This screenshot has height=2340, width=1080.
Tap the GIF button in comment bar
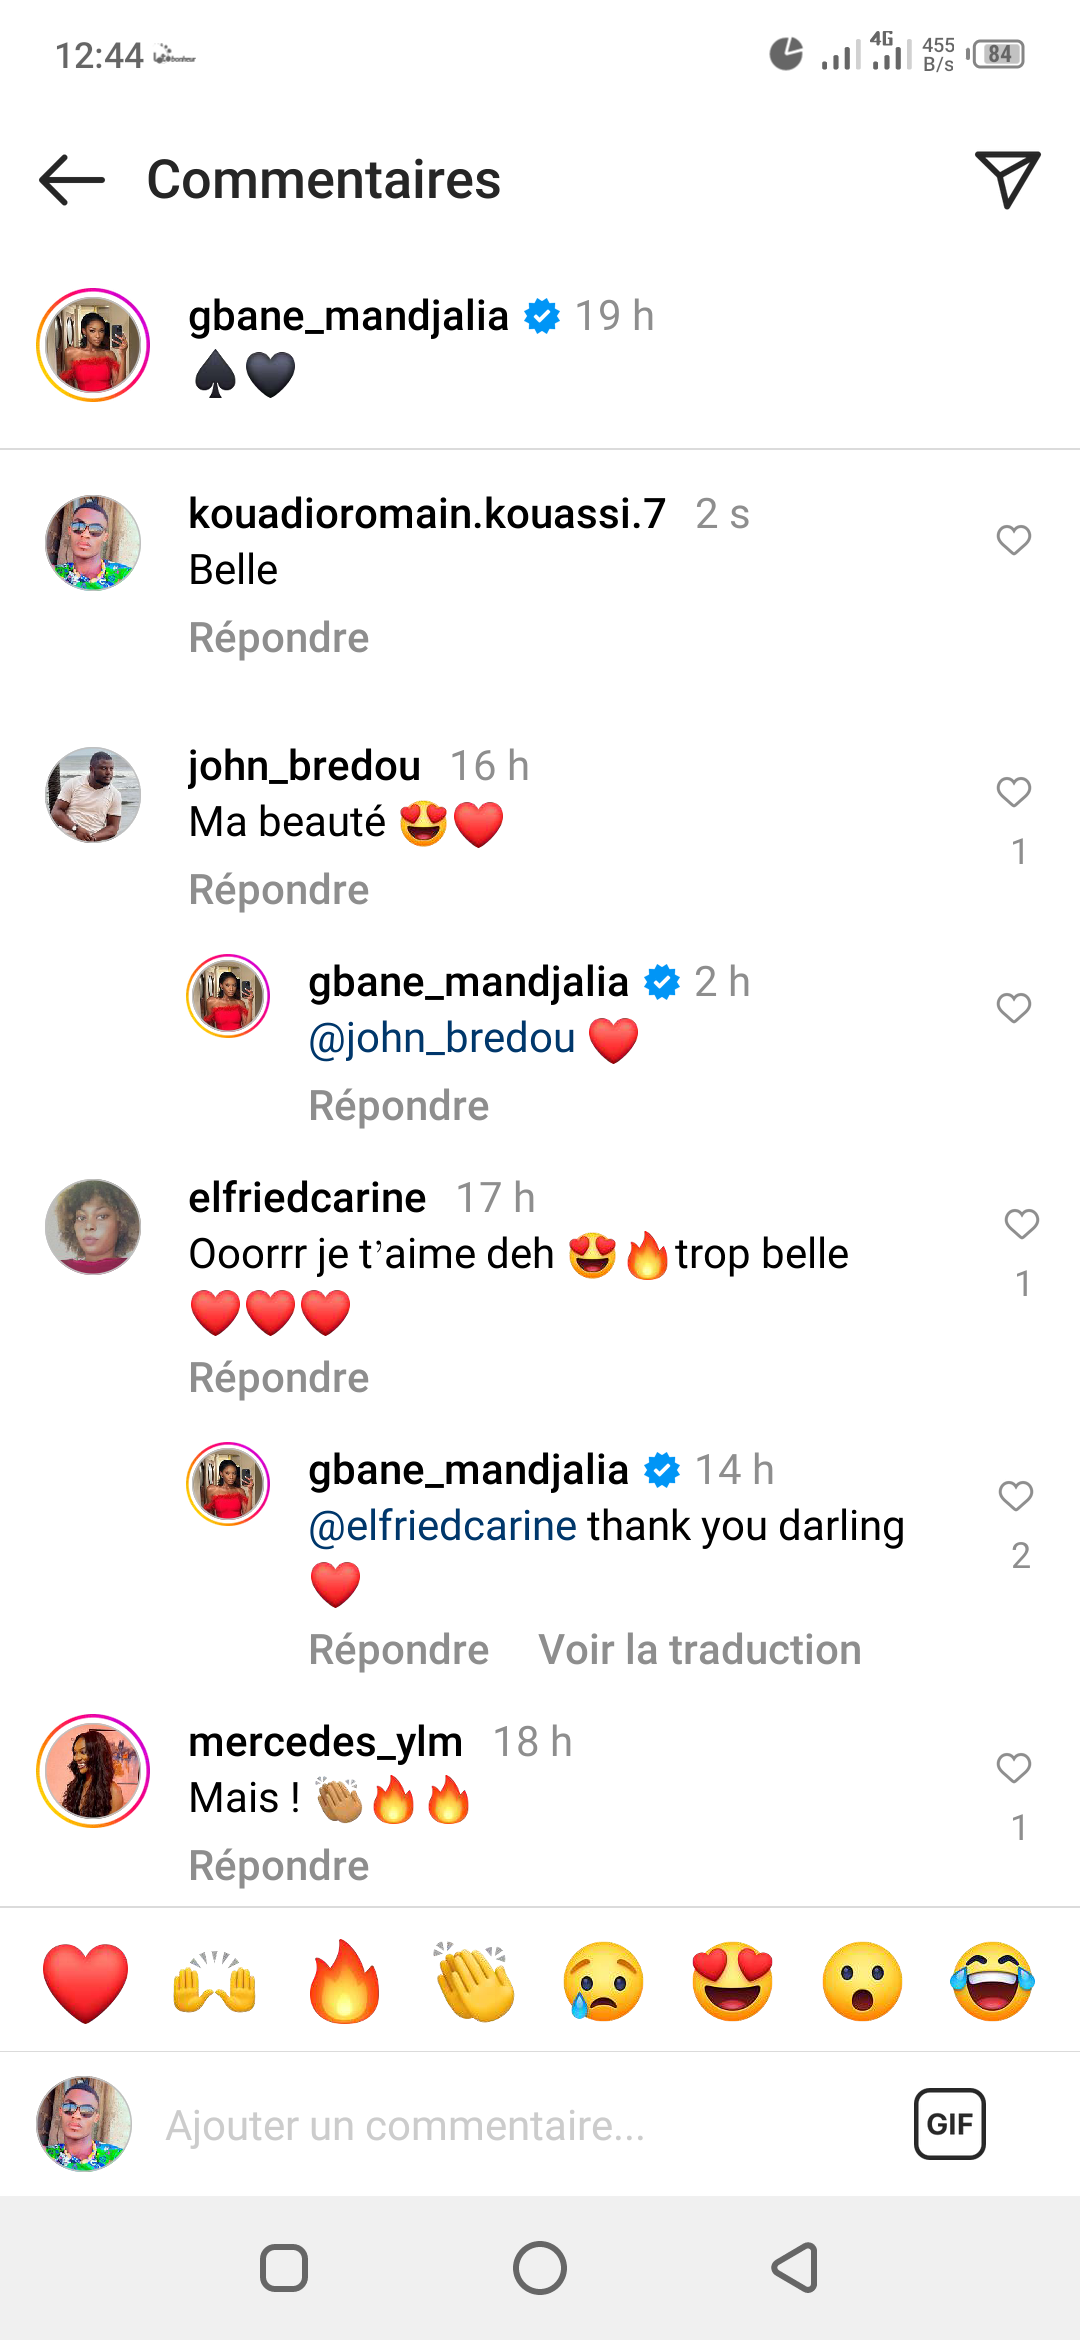(949, 2123)
